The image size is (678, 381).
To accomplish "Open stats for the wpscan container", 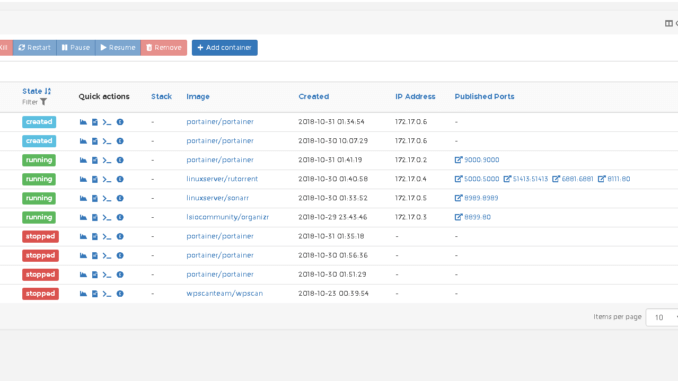I will (x=83, y=294).
